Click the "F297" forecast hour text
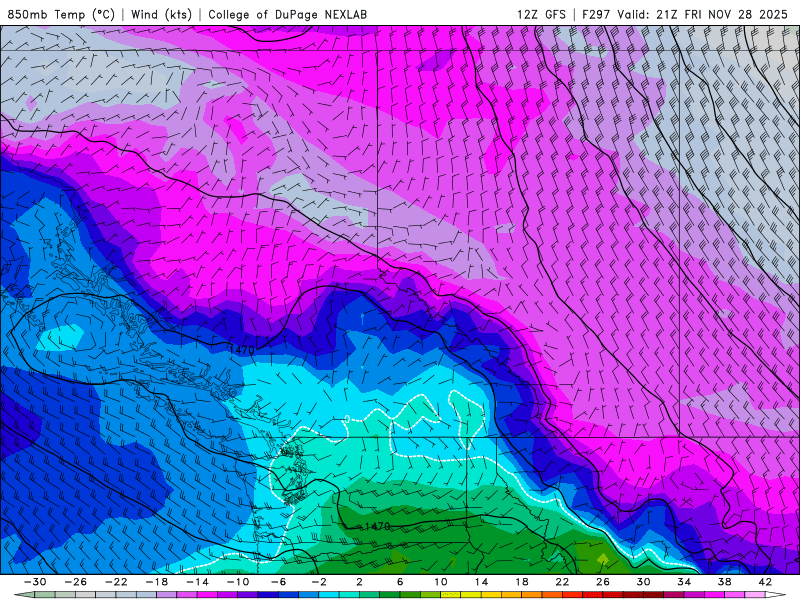Screen dimensions: 800x600 (x=596, y=14)
